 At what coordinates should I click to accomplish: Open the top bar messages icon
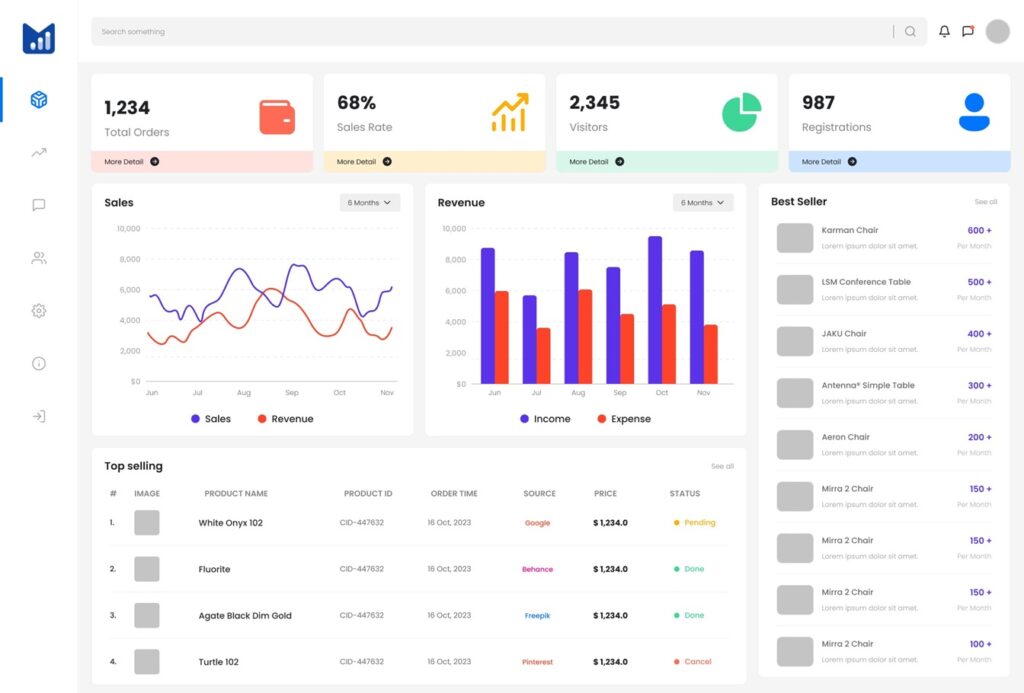point(968,32)
